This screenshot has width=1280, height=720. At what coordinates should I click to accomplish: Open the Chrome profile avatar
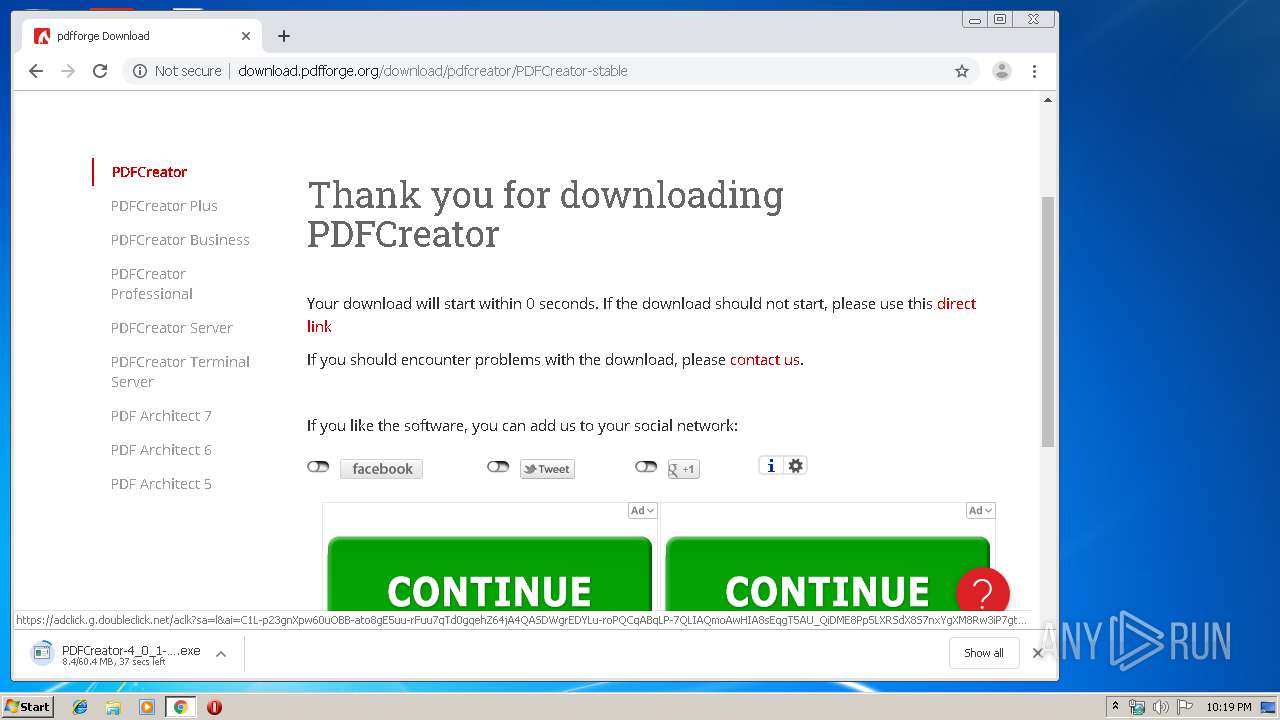click(1001, 71)
